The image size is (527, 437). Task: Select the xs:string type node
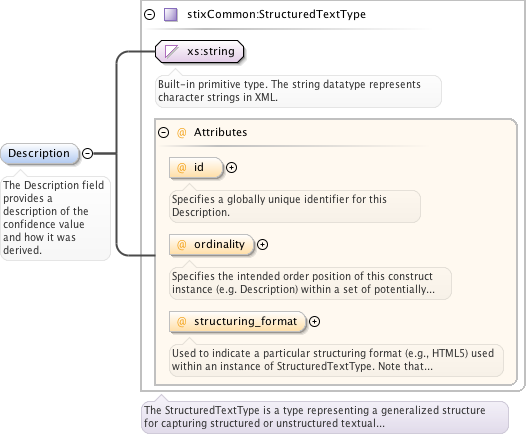(x=200, y=51)
